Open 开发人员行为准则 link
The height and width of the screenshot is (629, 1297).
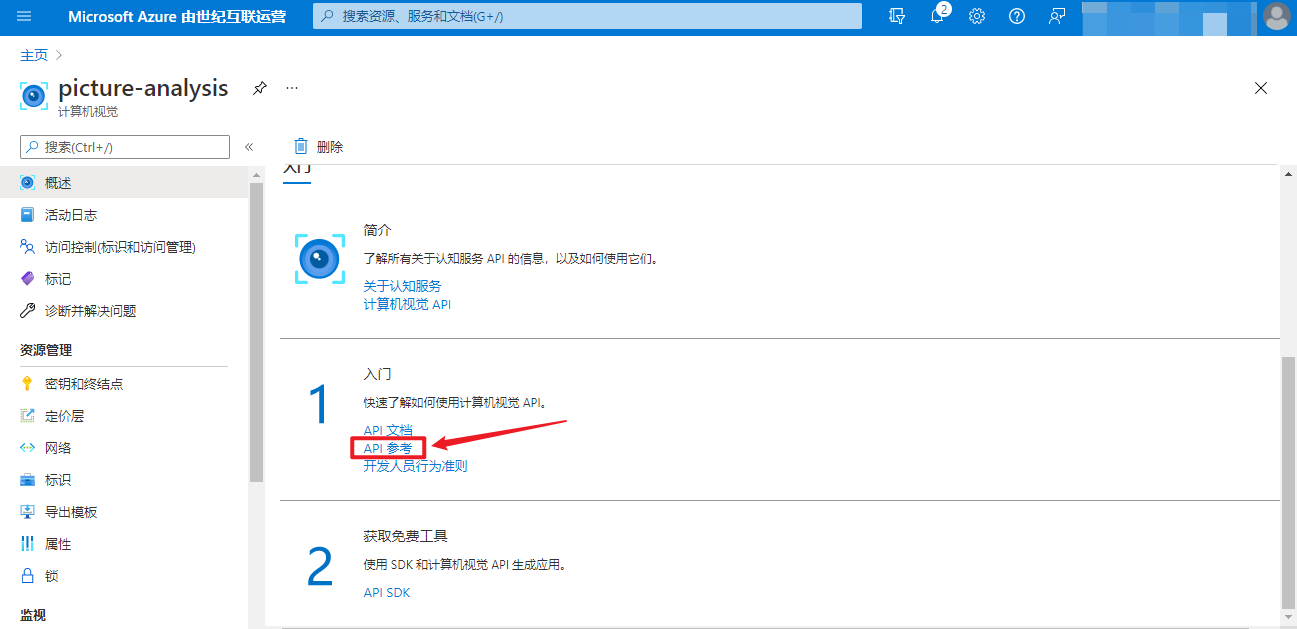pos(415,466)
